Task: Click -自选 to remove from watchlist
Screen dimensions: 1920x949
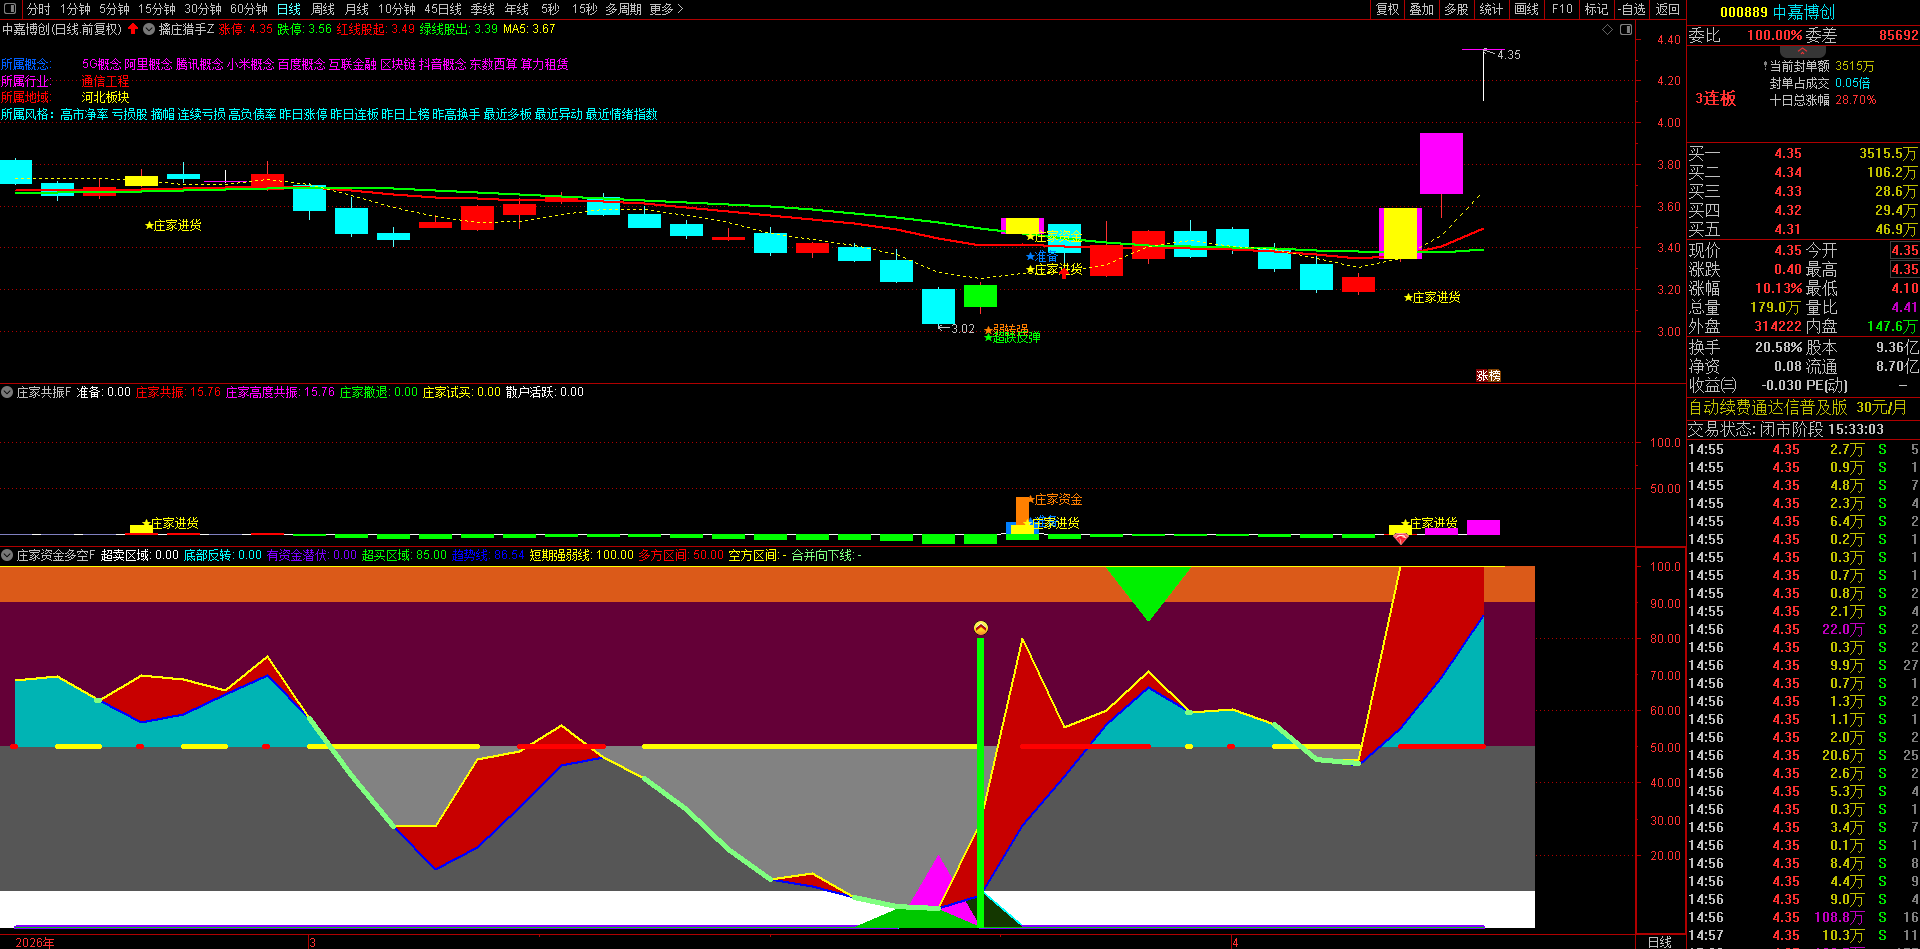Action: (1632, 9)
